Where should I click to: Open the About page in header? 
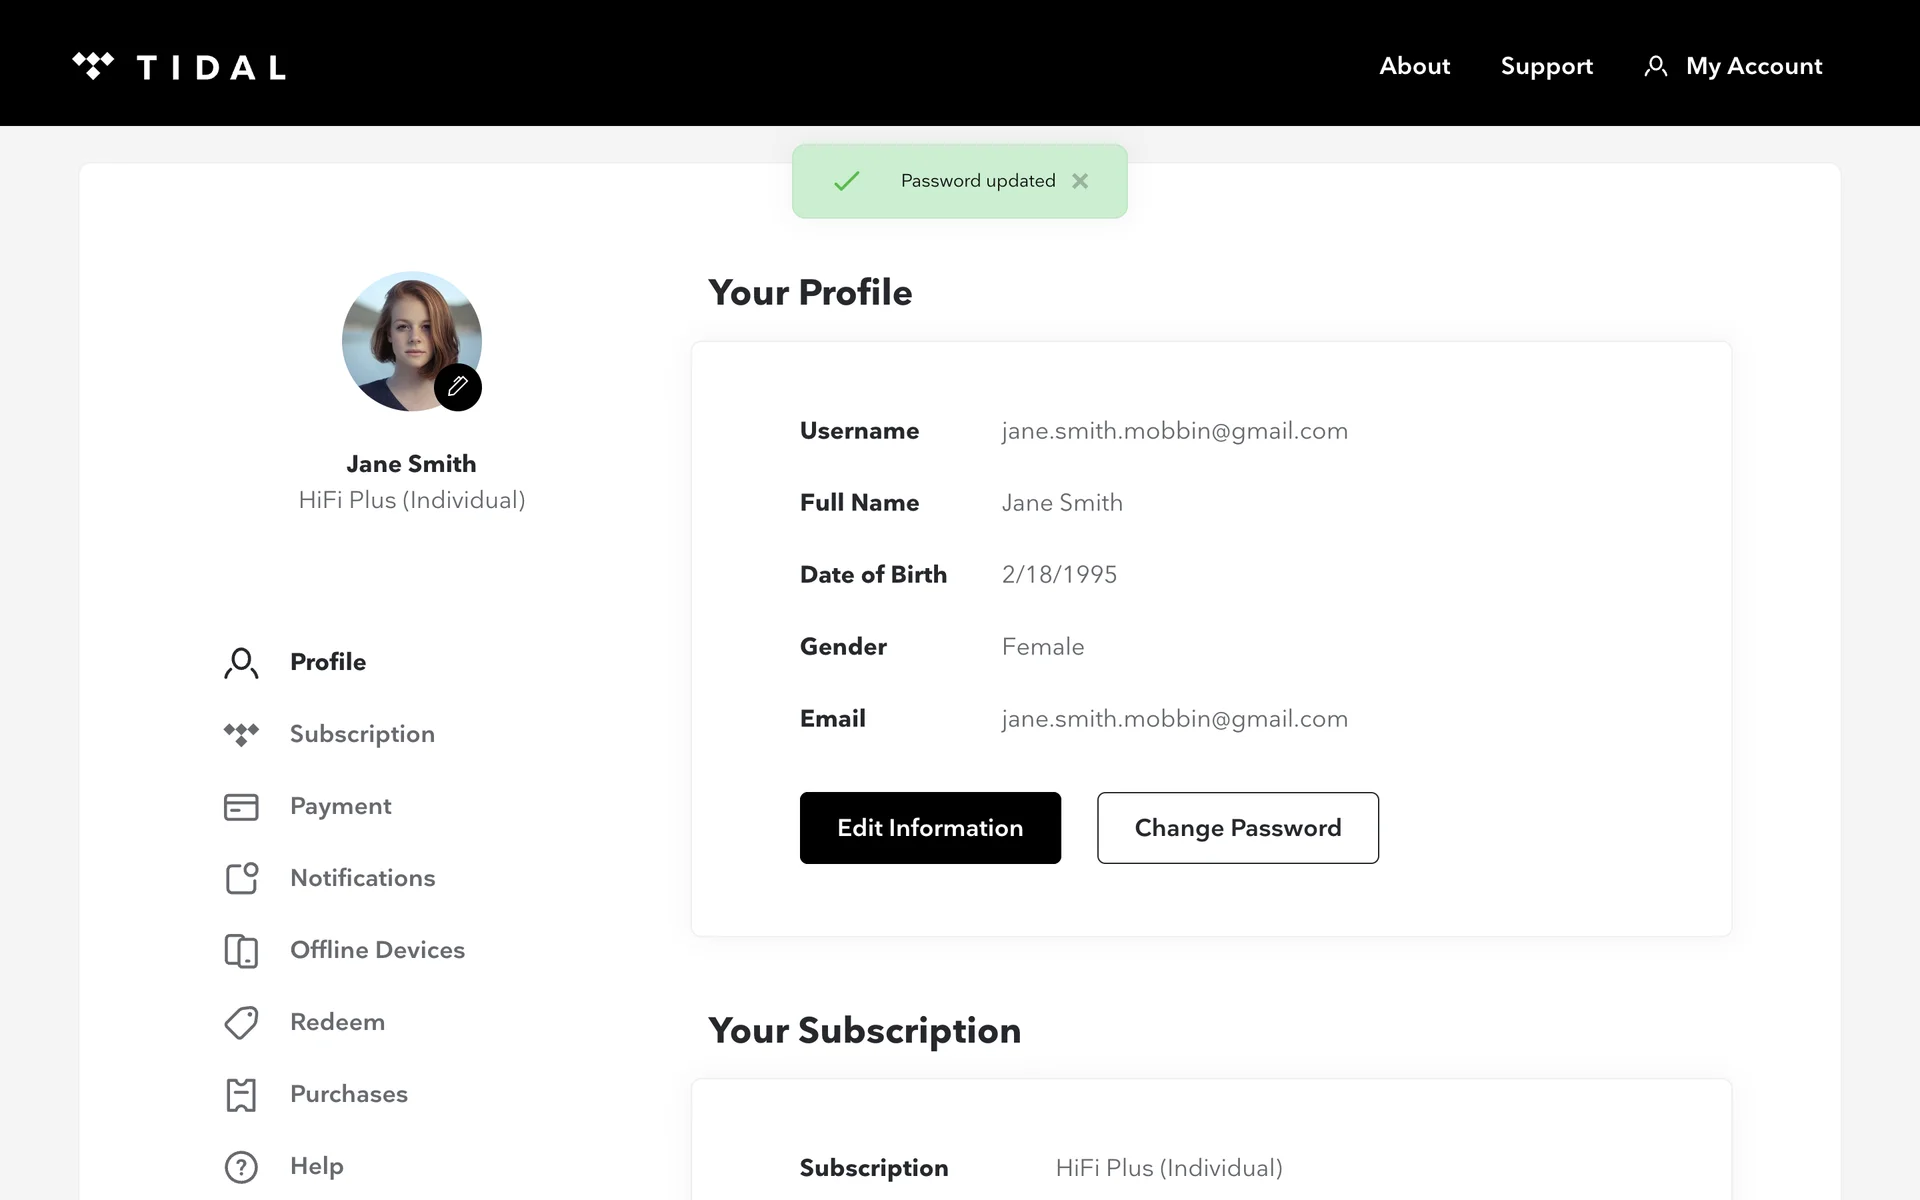tap(1414, 66)
